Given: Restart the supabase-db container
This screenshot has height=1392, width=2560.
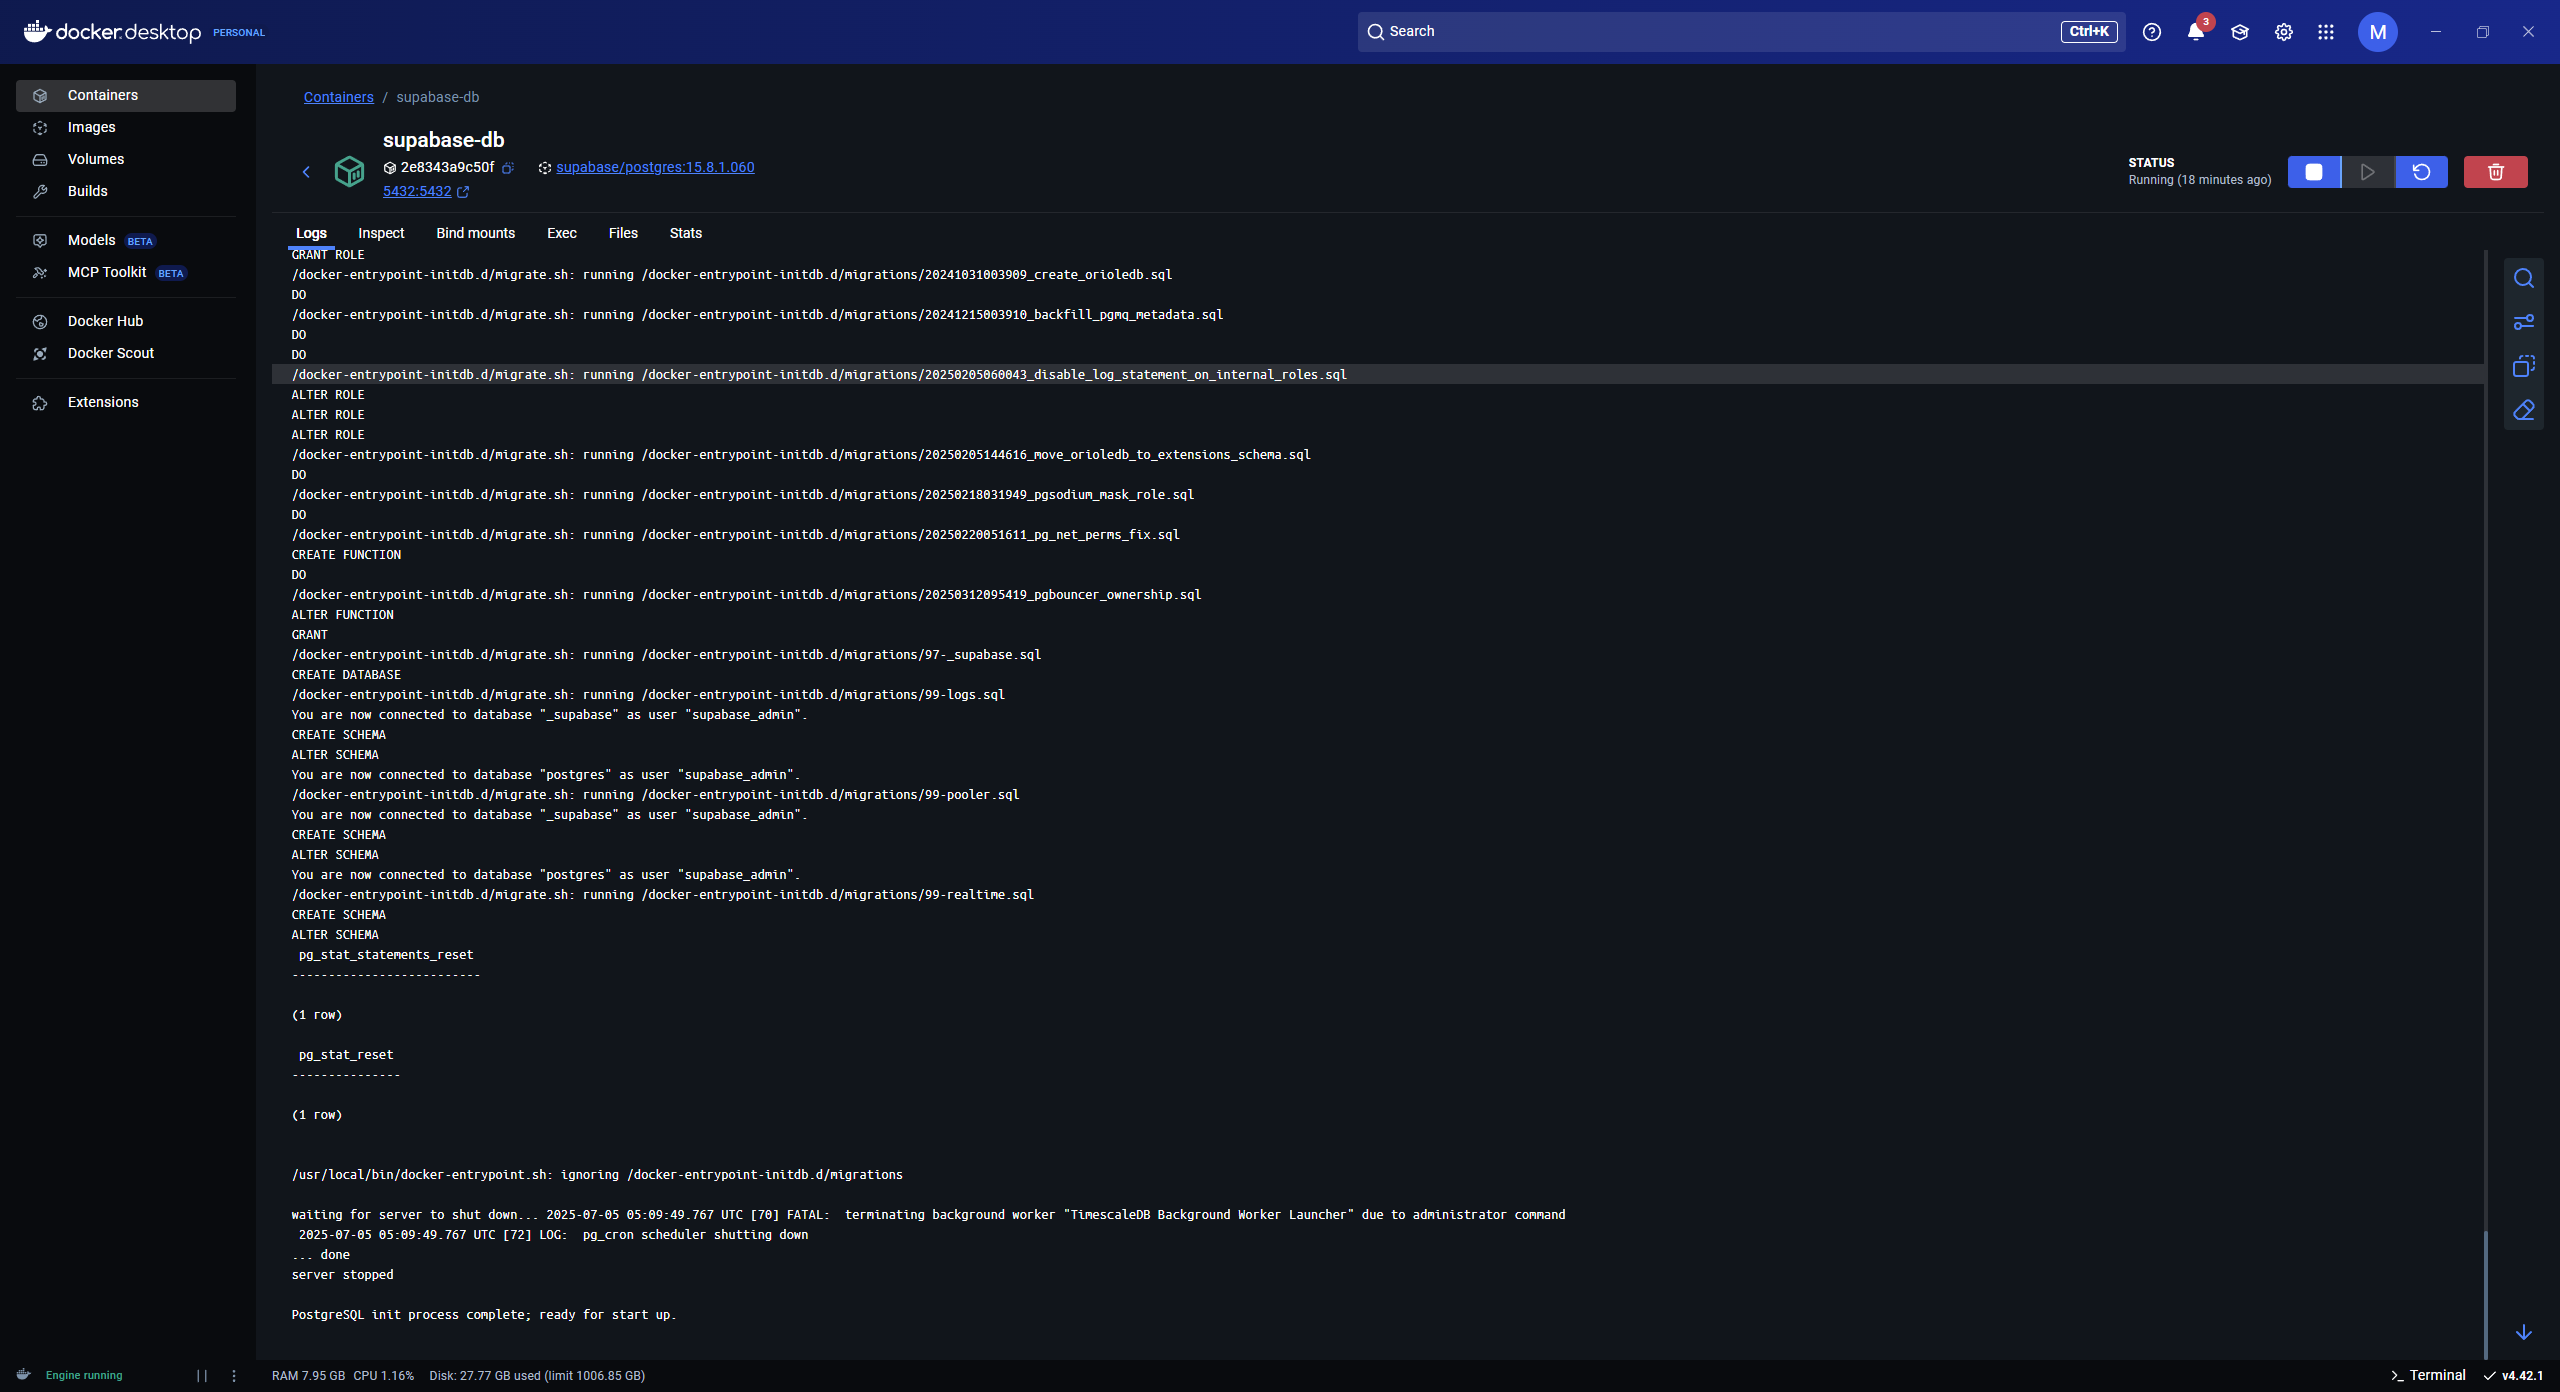Looking at the screenshot, I should tap(2422, 172).
